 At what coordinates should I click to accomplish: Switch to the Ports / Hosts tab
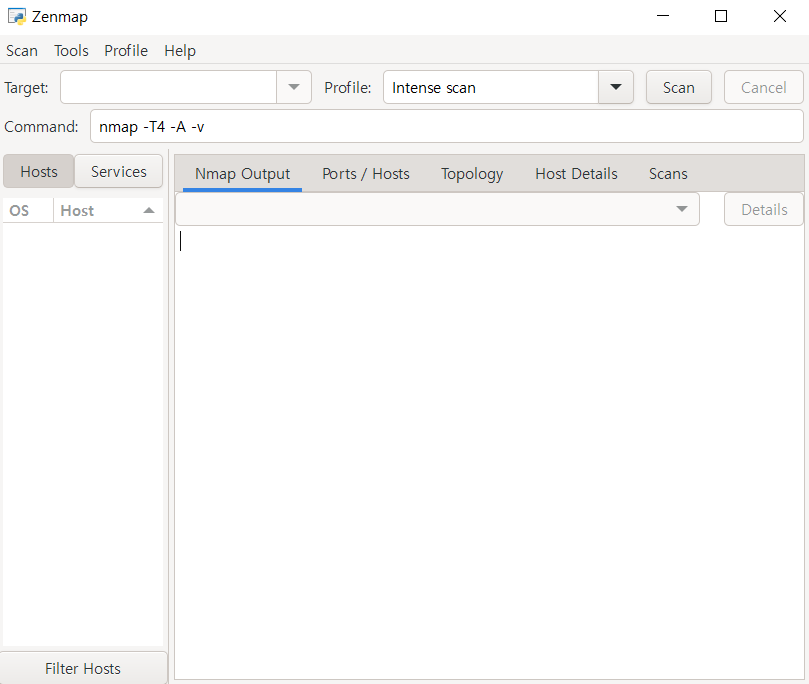(366, 174)
